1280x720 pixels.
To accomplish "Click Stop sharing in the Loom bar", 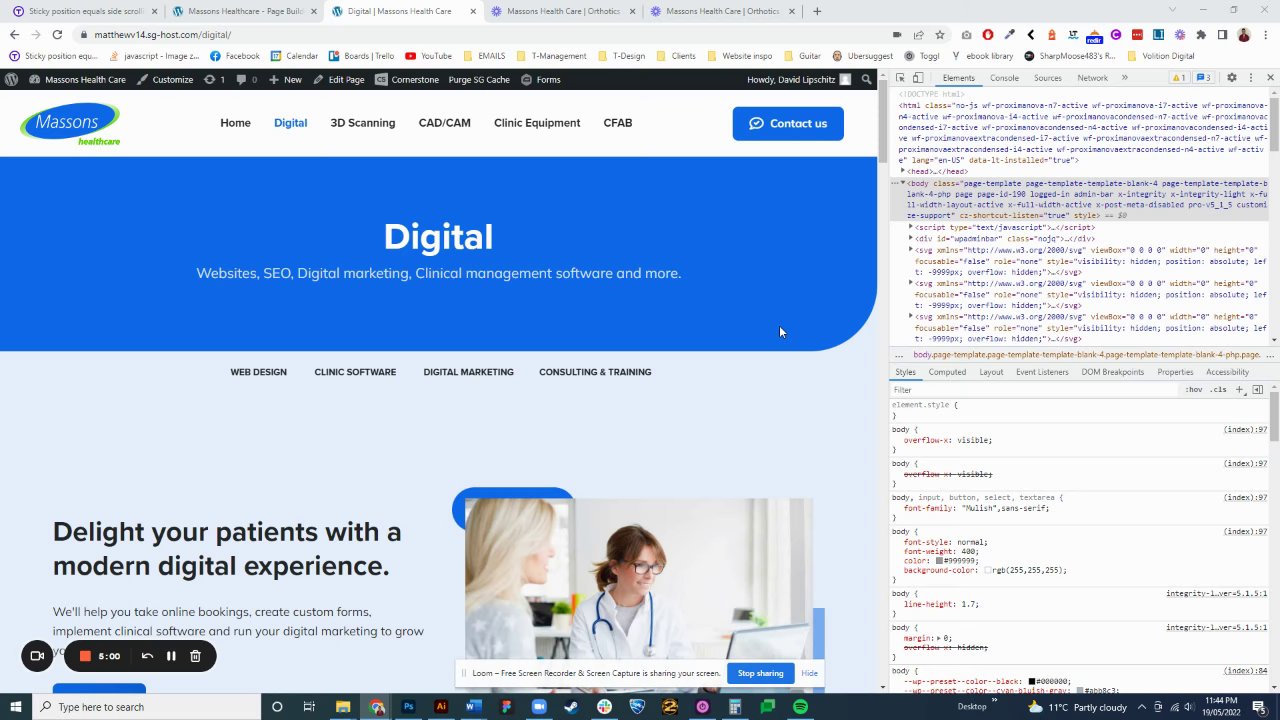I will coord(761,673).
